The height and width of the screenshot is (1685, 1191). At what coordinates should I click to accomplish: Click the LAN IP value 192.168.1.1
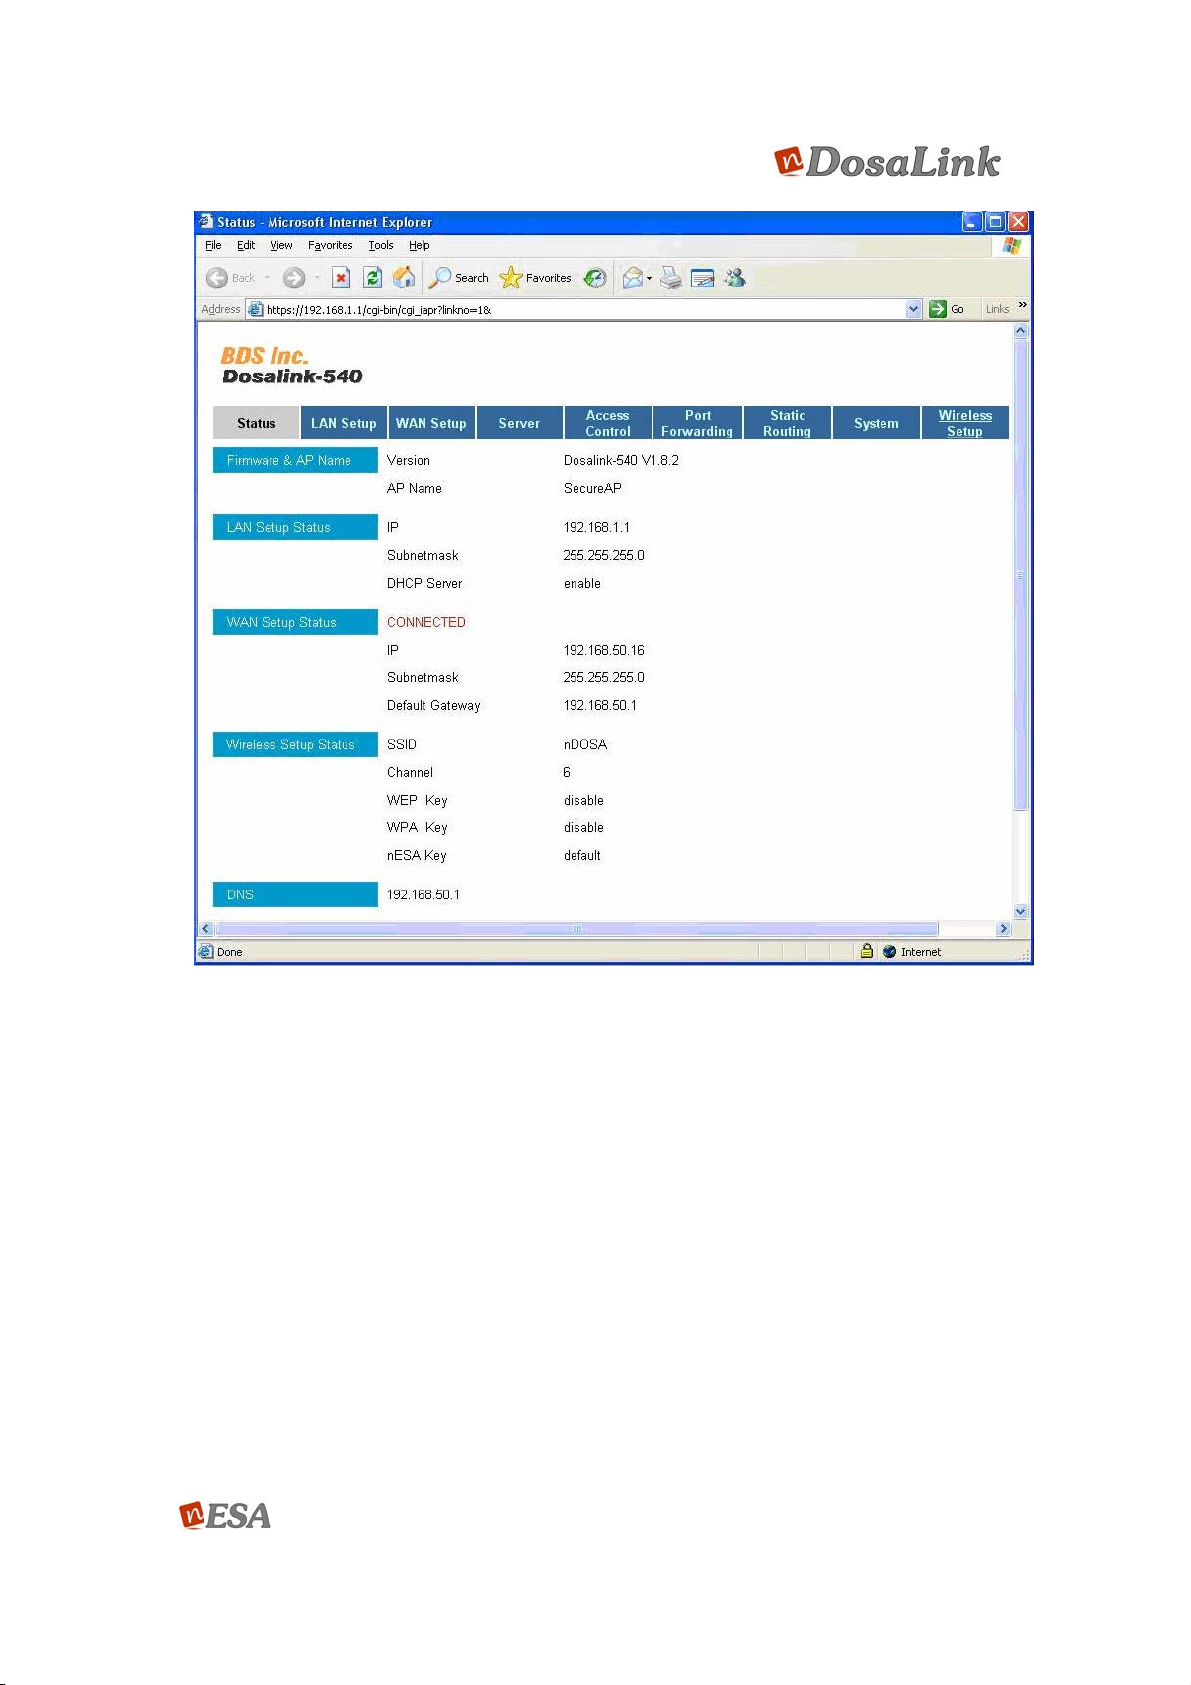coord(597,527)
